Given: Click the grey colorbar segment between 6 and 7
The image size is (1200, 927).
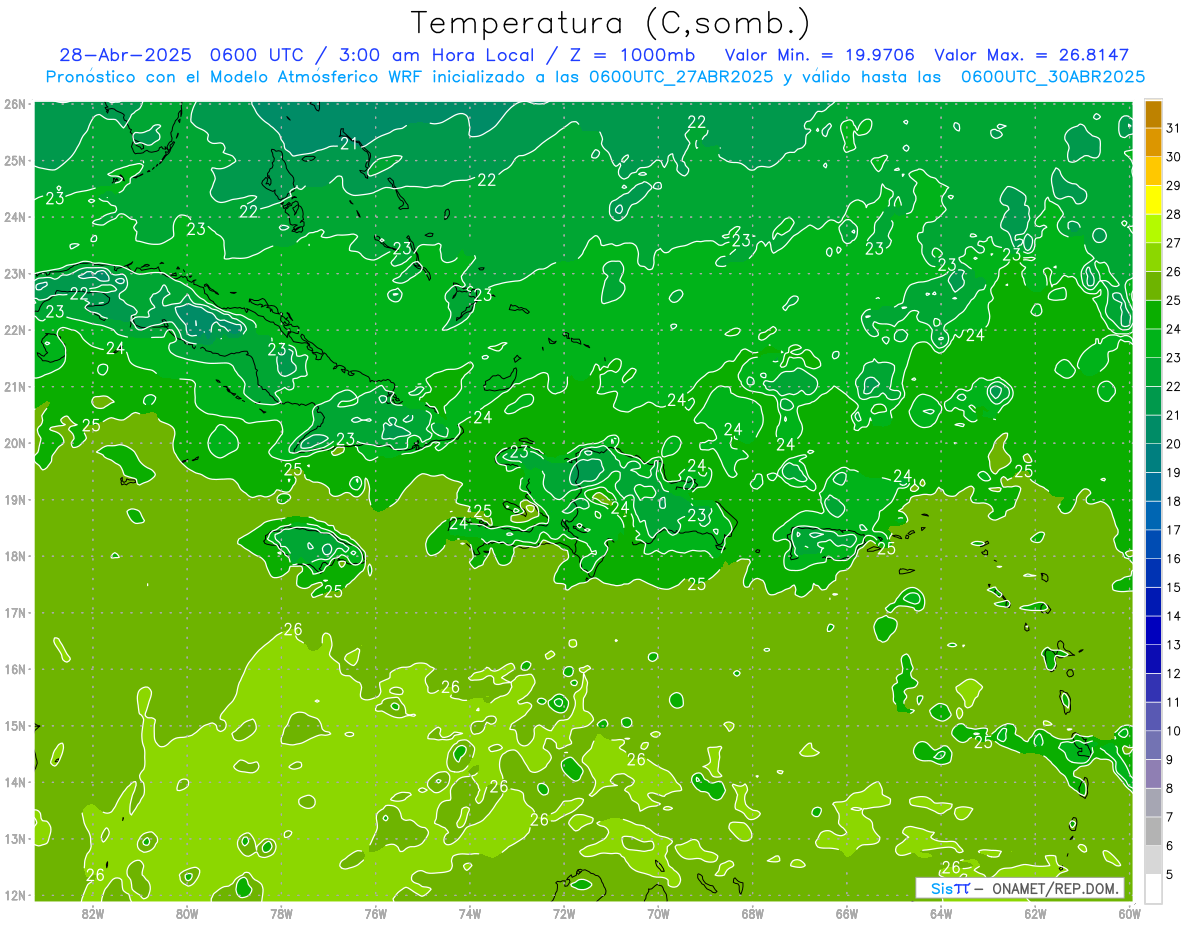Looking at the screenshot, I should (x=1153, y=831).
